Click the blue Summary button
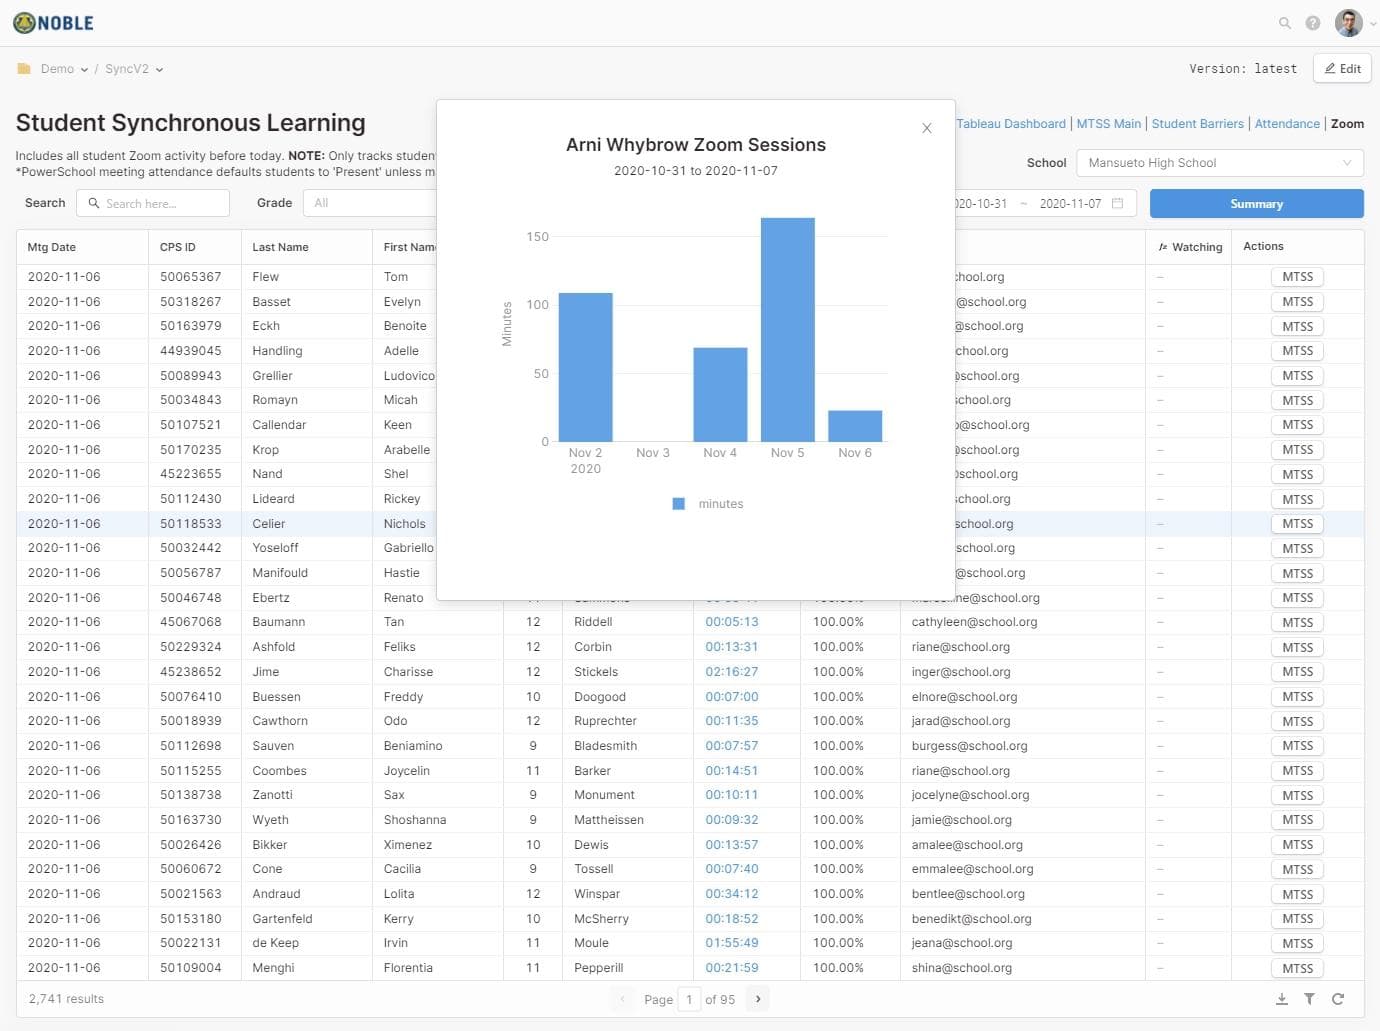The height and width of the screenshot is (1031, 1380). [1256, 204]
